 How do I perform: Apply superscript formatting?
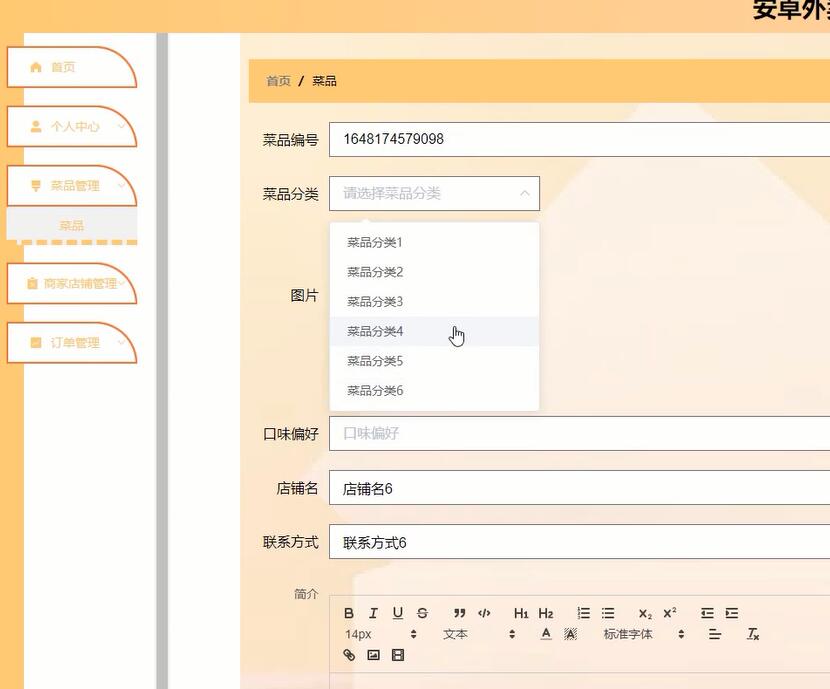coord(670,613)
